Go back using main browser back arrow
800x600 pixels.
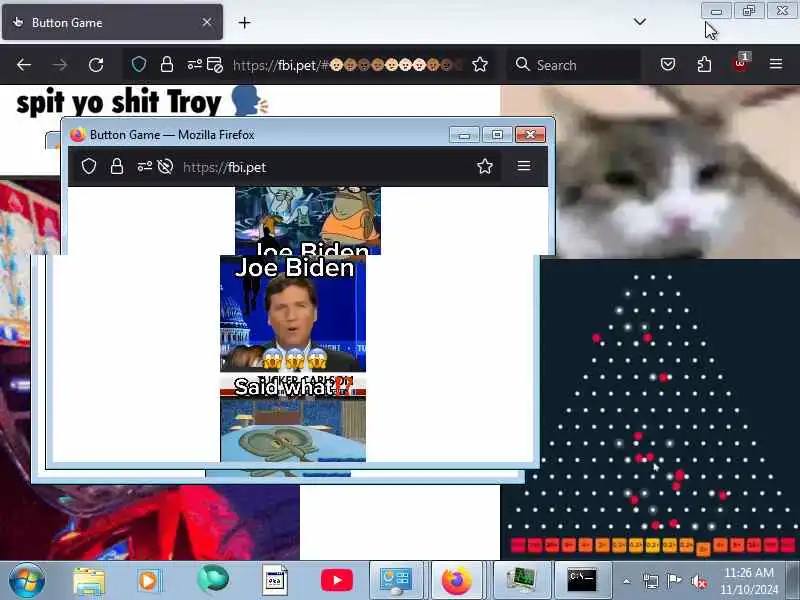(x=24, y=65)
